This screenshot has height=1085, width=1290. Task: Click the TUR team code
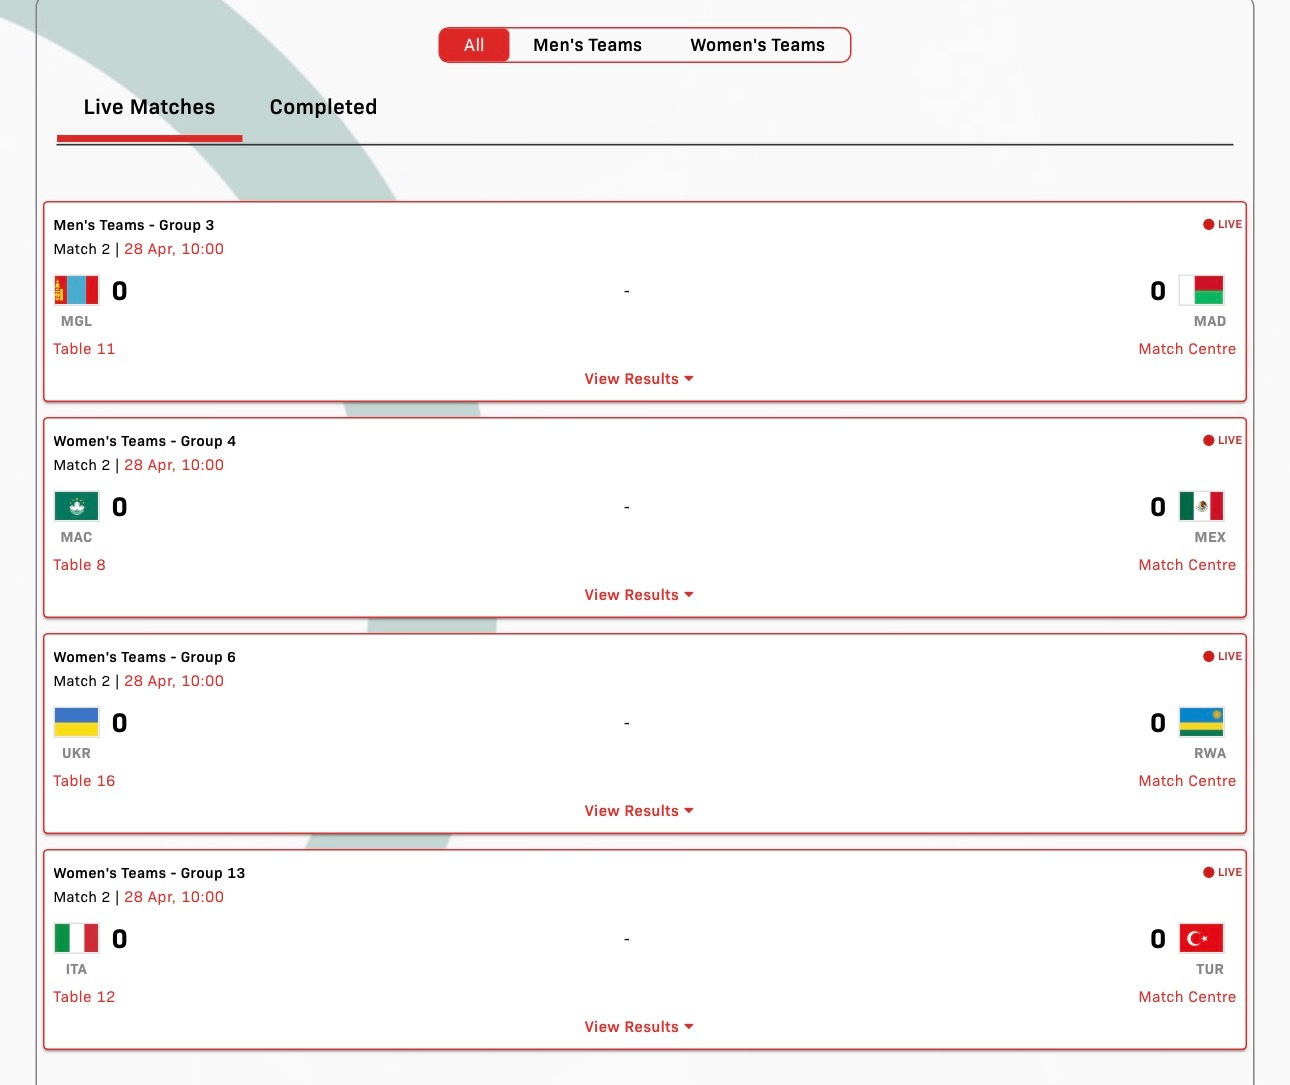pyautogui.click(x=1210, y=969)
